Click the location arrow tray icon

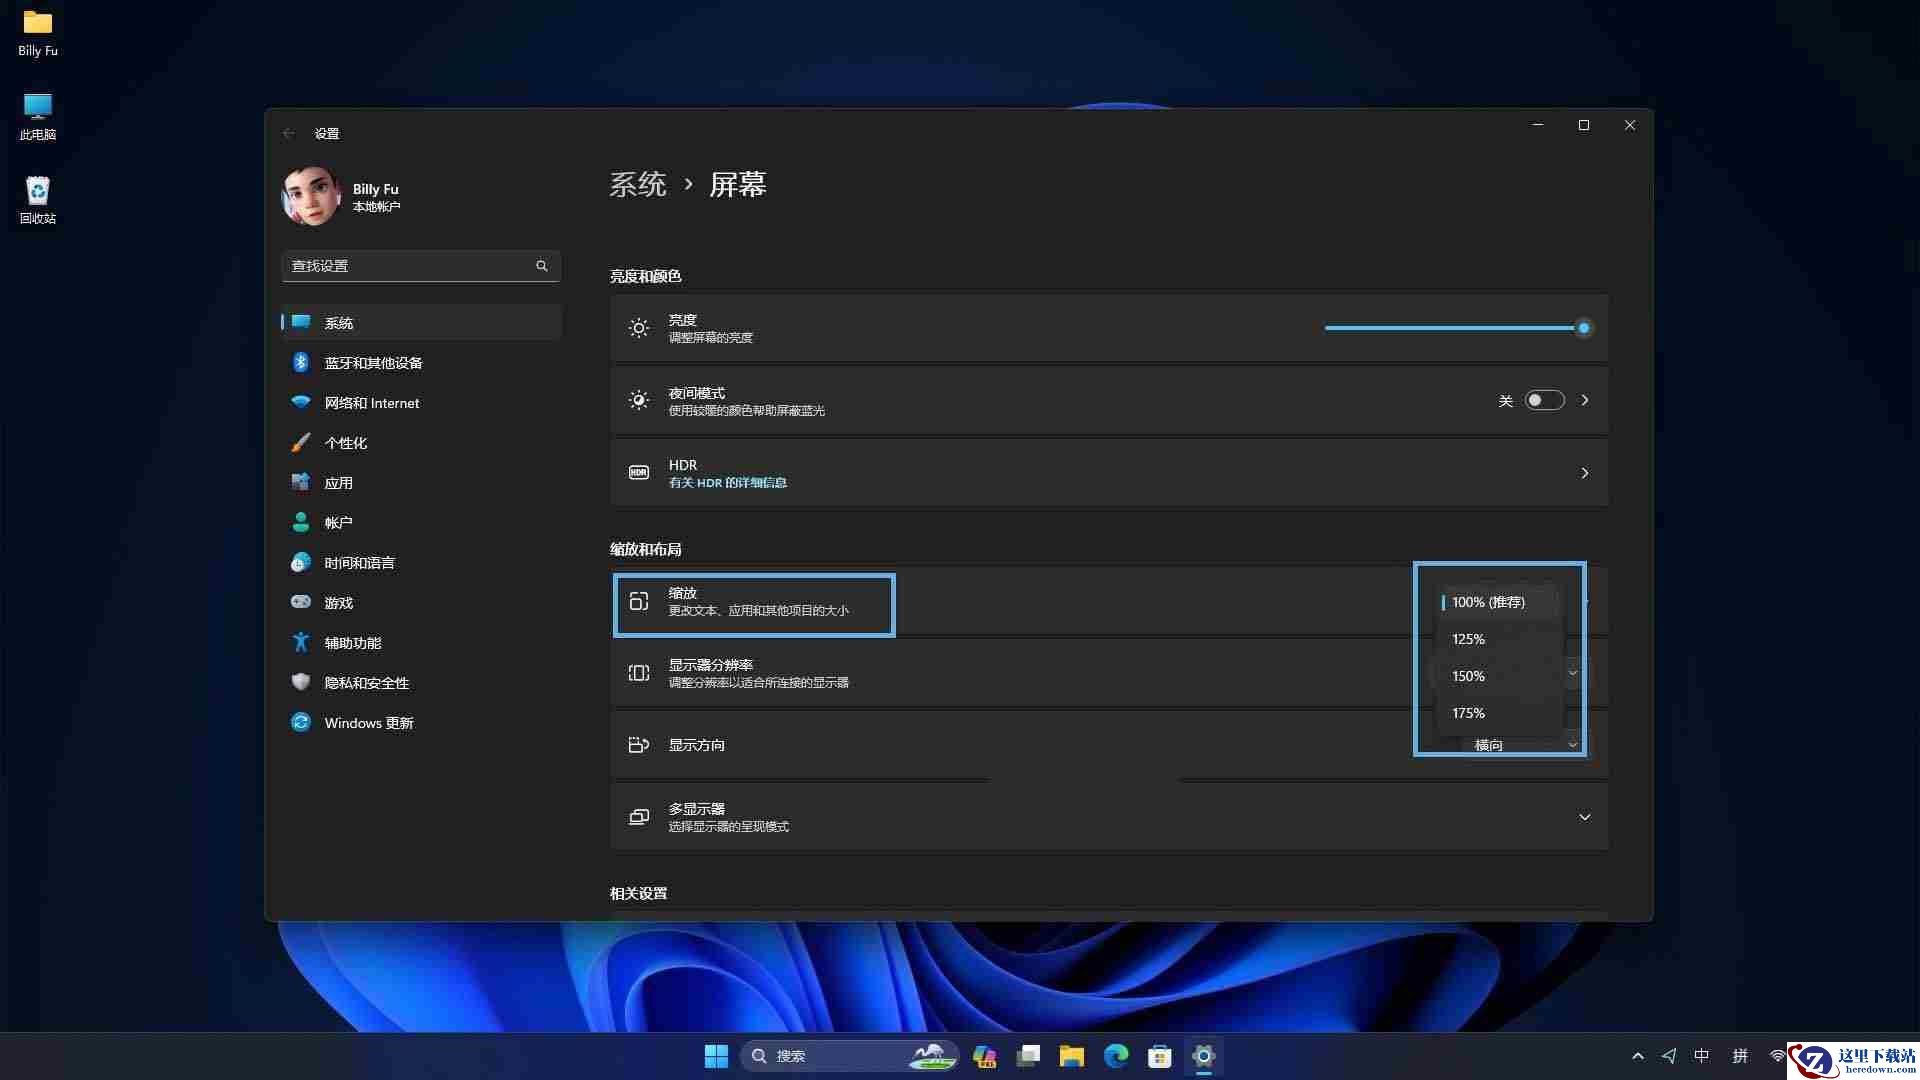1669,1056
